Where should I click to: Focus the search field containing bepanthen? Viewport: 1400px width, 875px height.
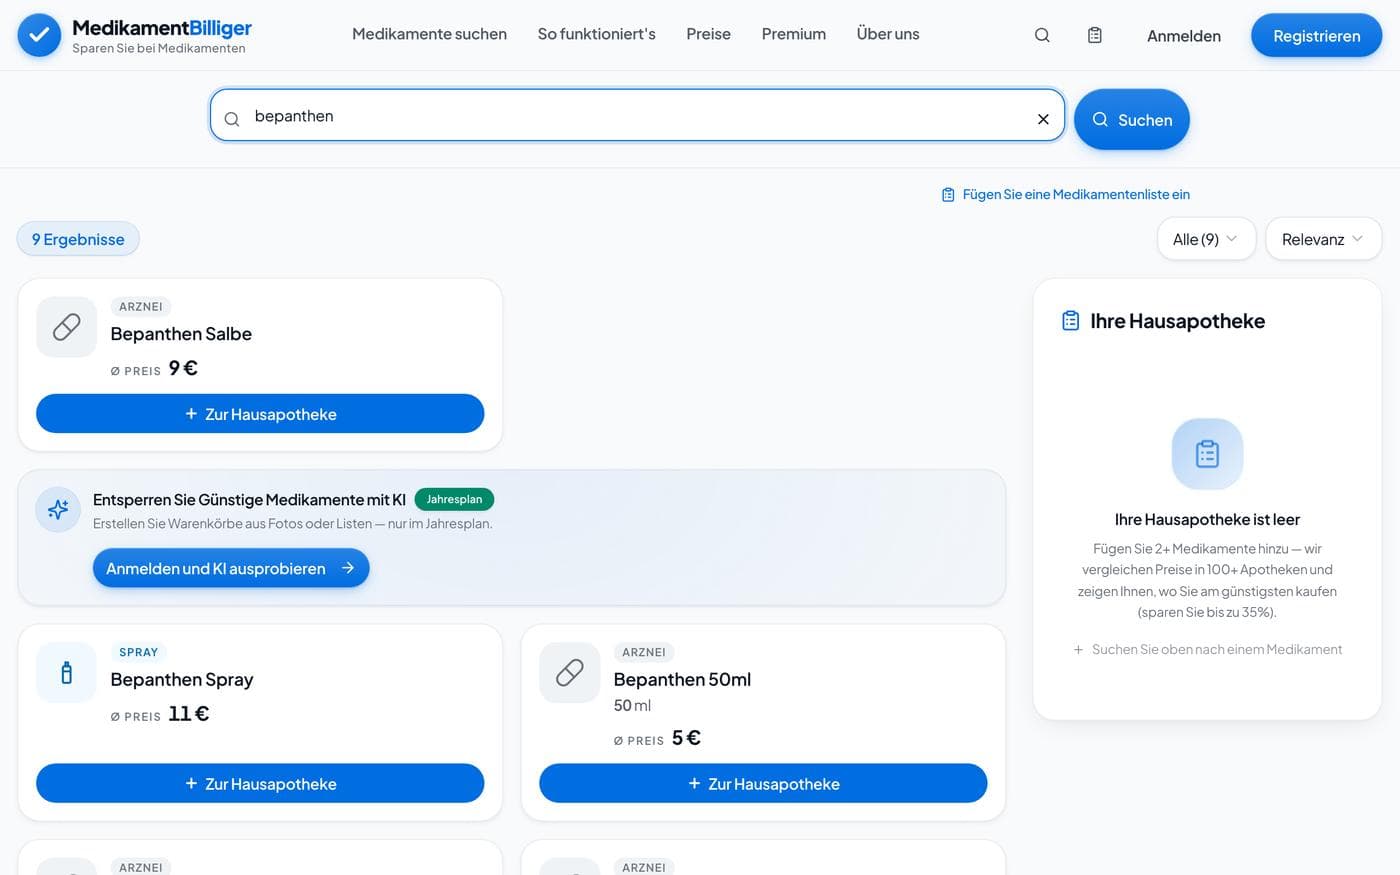(x=637, y=116)
